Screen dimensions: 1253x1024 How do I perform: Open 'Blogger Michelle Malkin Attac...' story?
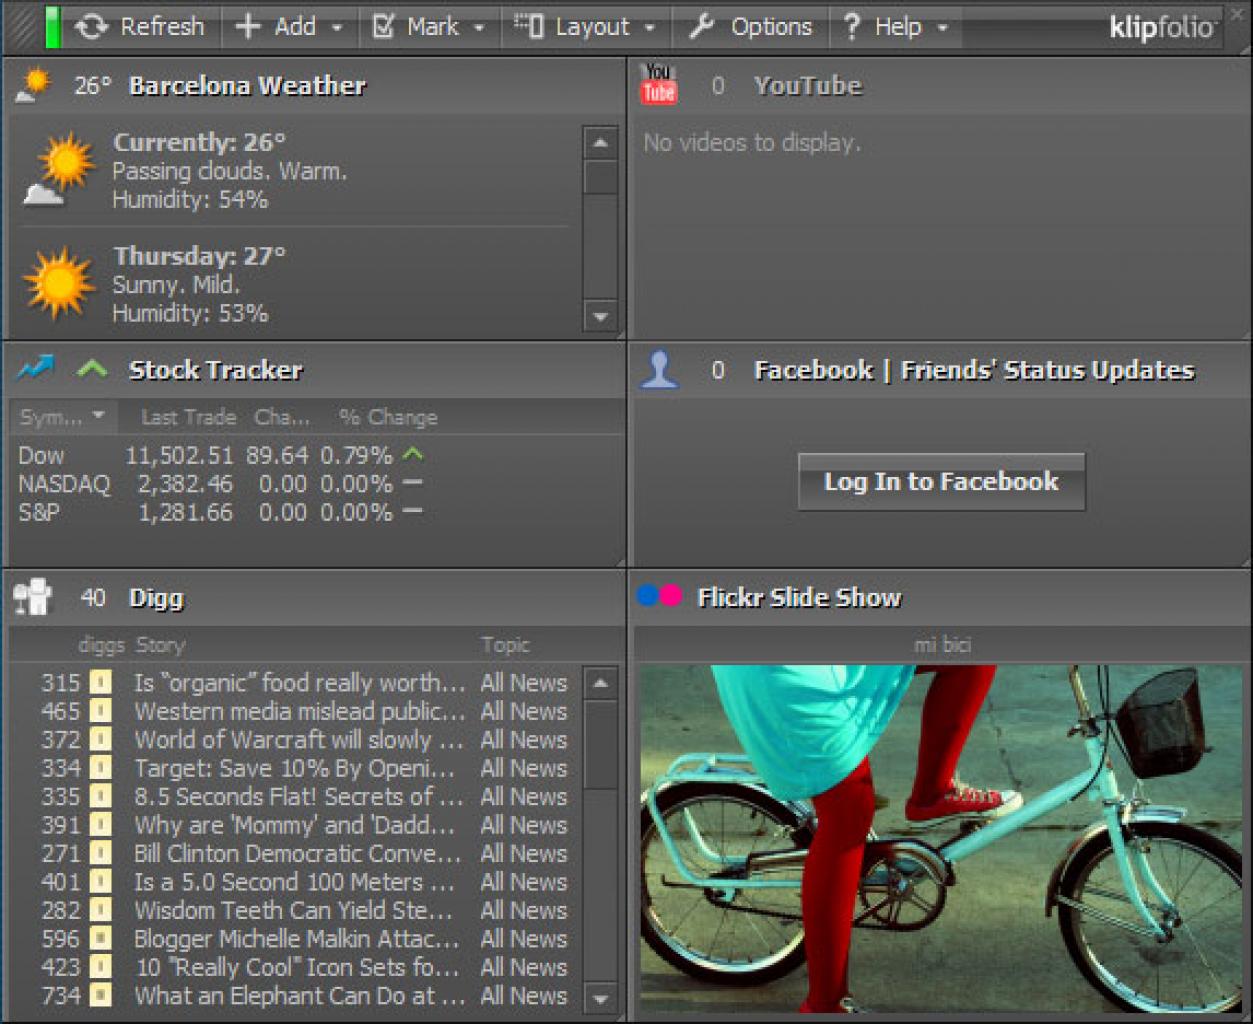[297, 939]
